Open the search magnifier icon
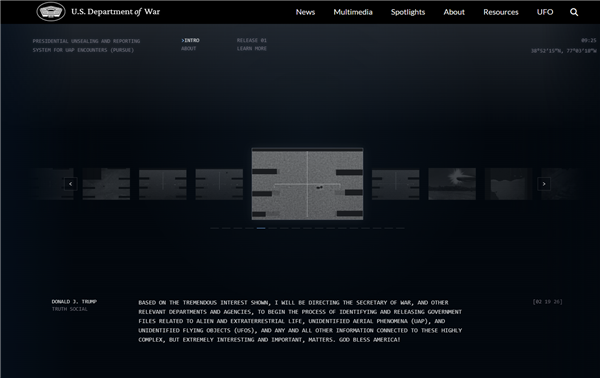 tap(574, 12)
